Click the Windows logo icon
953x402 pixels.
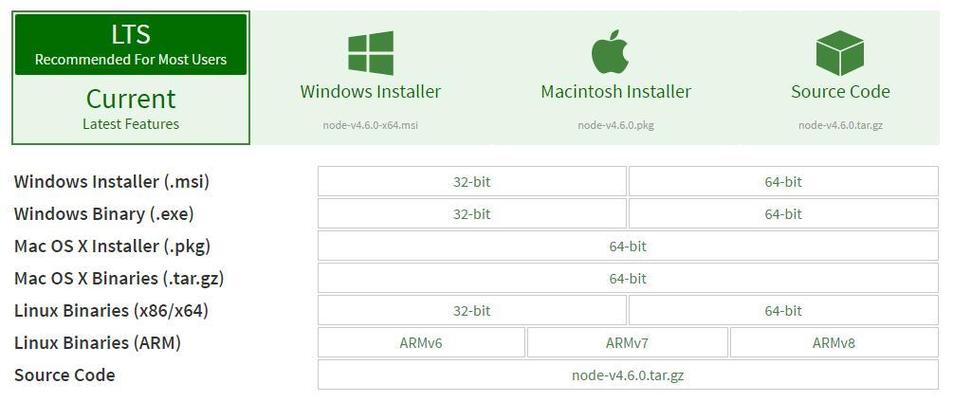tap(371, 53)
